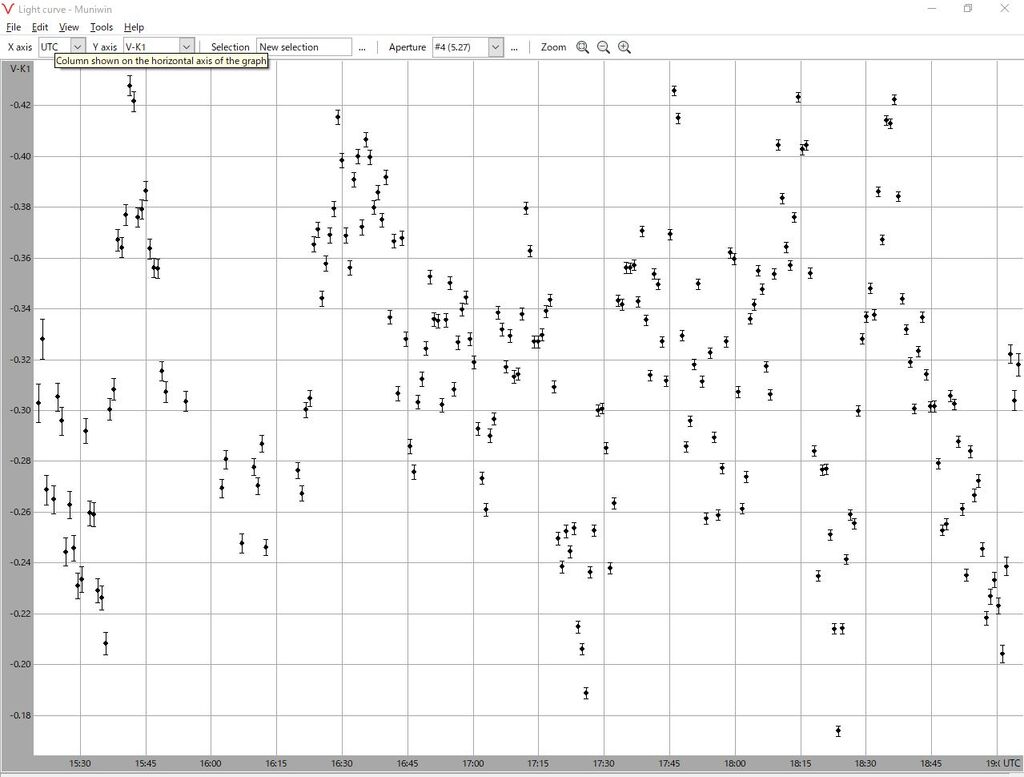
Task: Open the File menu
Action: pos(13,27)
